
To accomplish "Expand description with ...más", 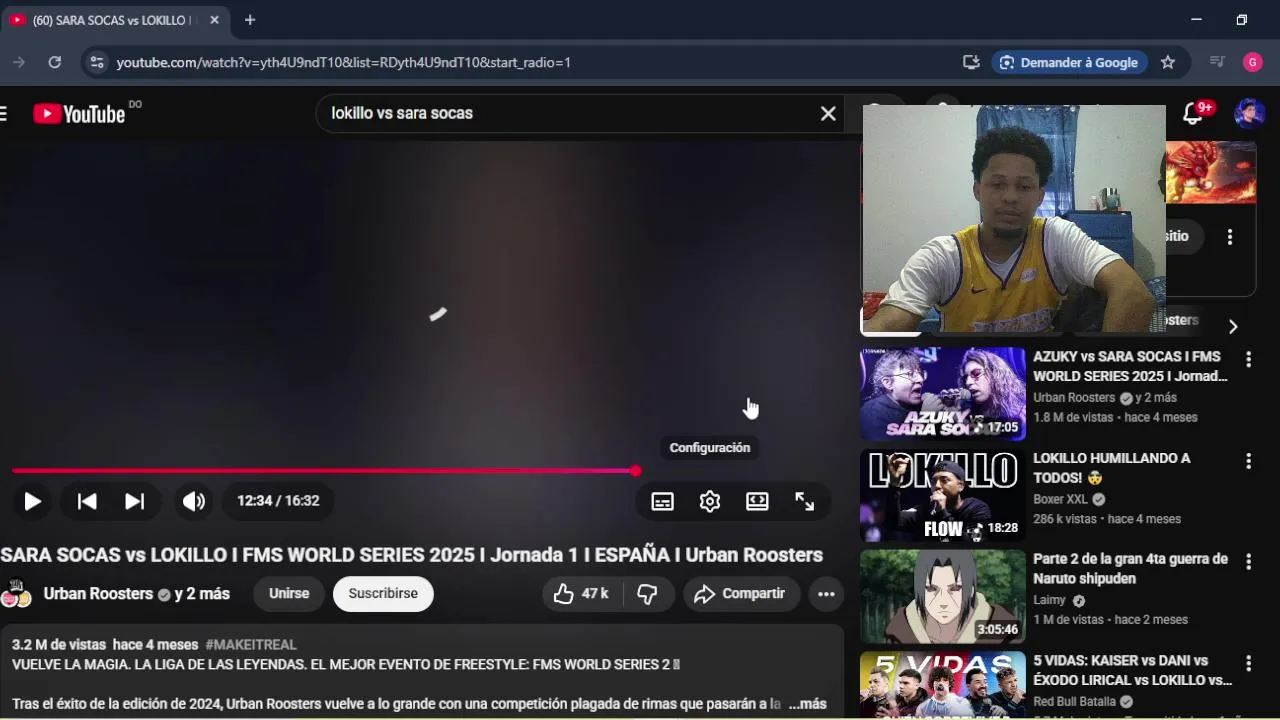I will pos(808,704).
